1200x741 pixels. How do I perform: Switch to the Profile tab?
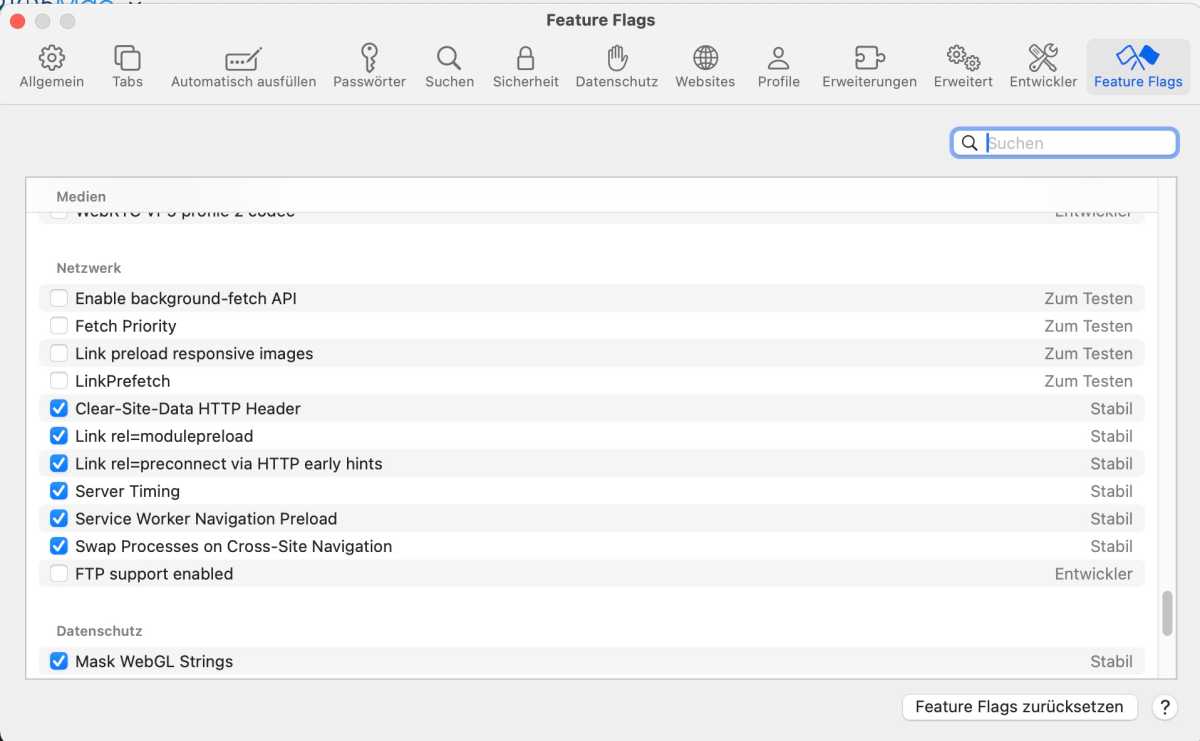point(778,67)
